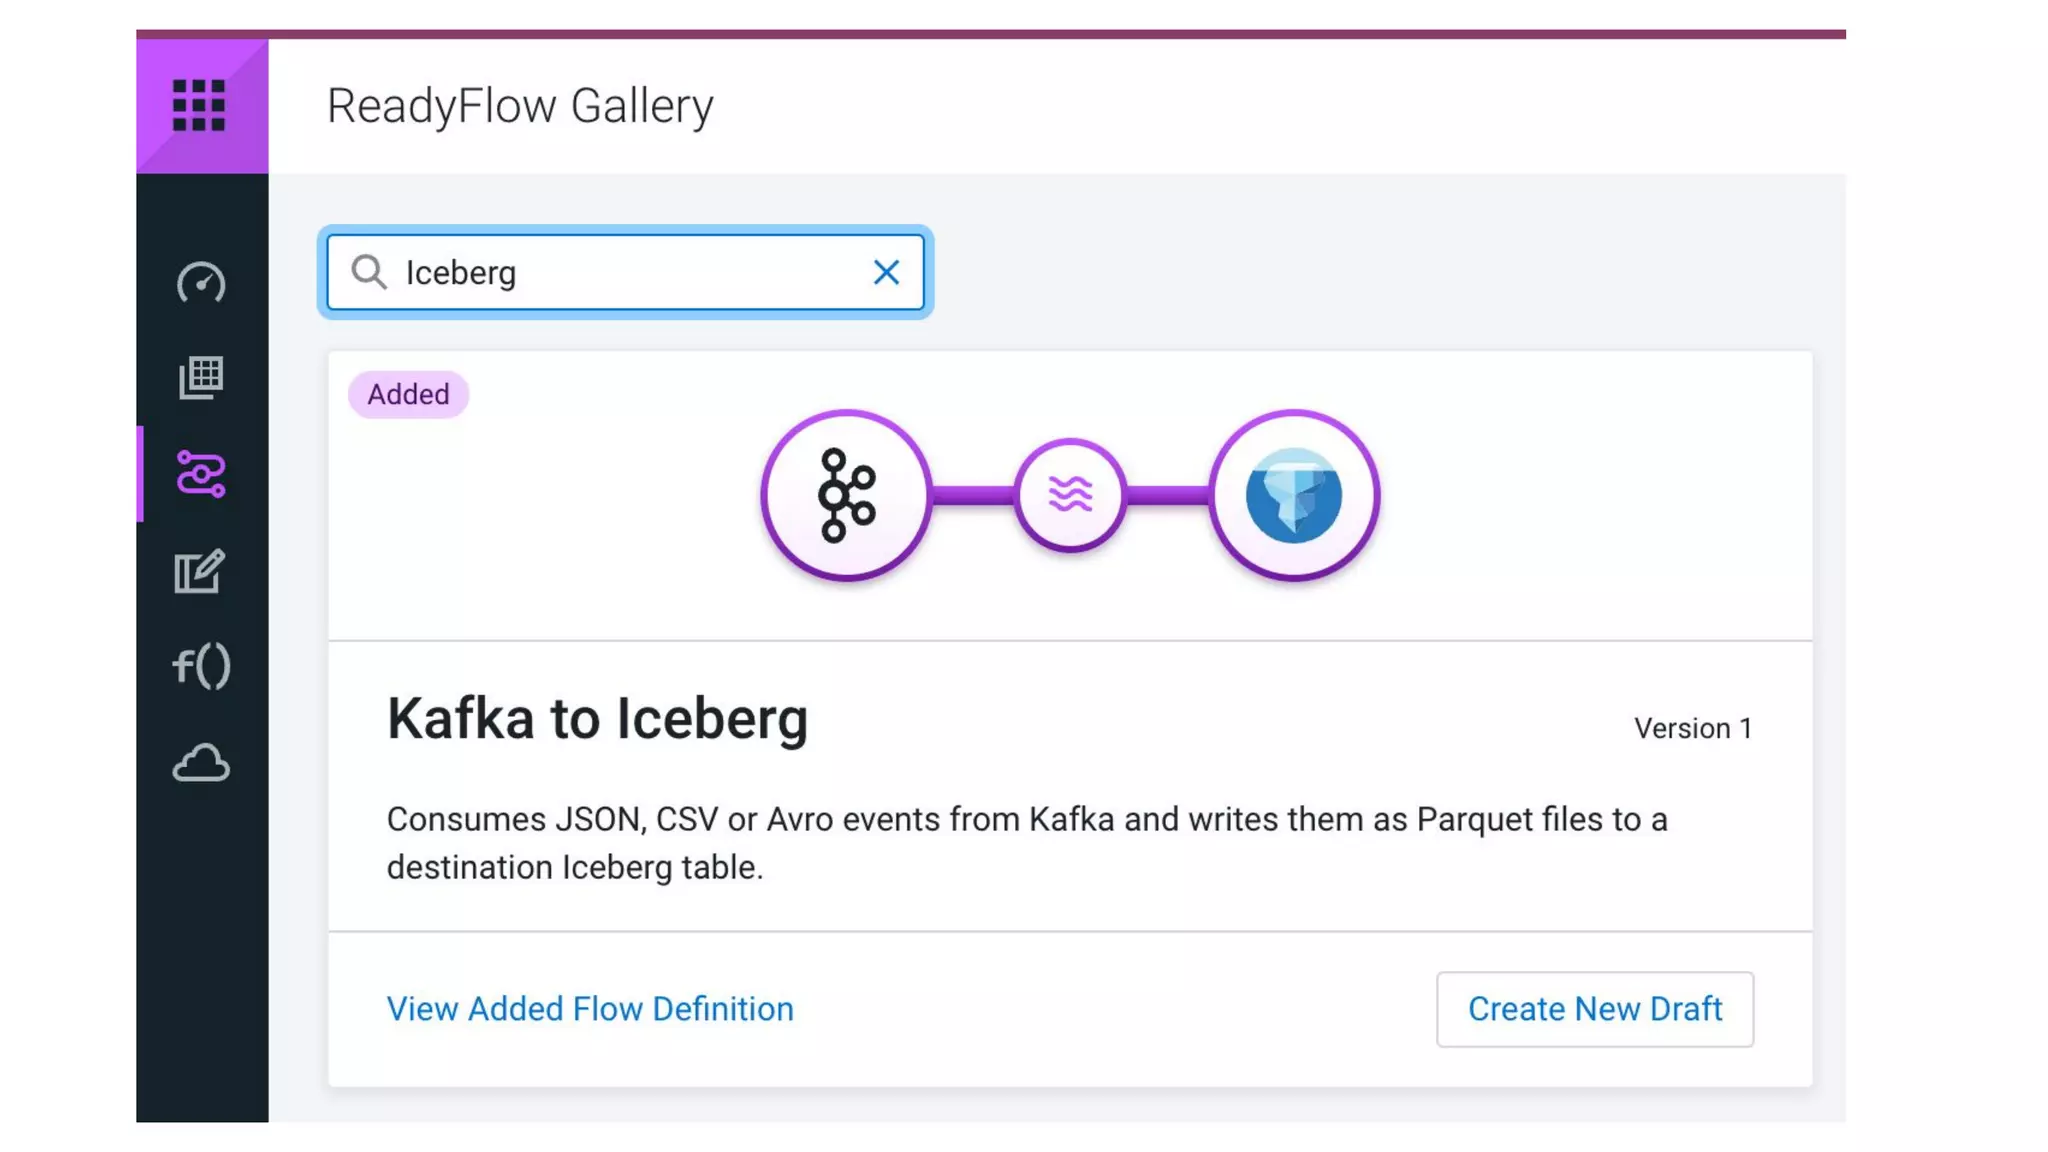The width and height of the screenshot is (2048, 1152).
Task: Clear the Iceberg search text
Action: (x=886, y=272)
